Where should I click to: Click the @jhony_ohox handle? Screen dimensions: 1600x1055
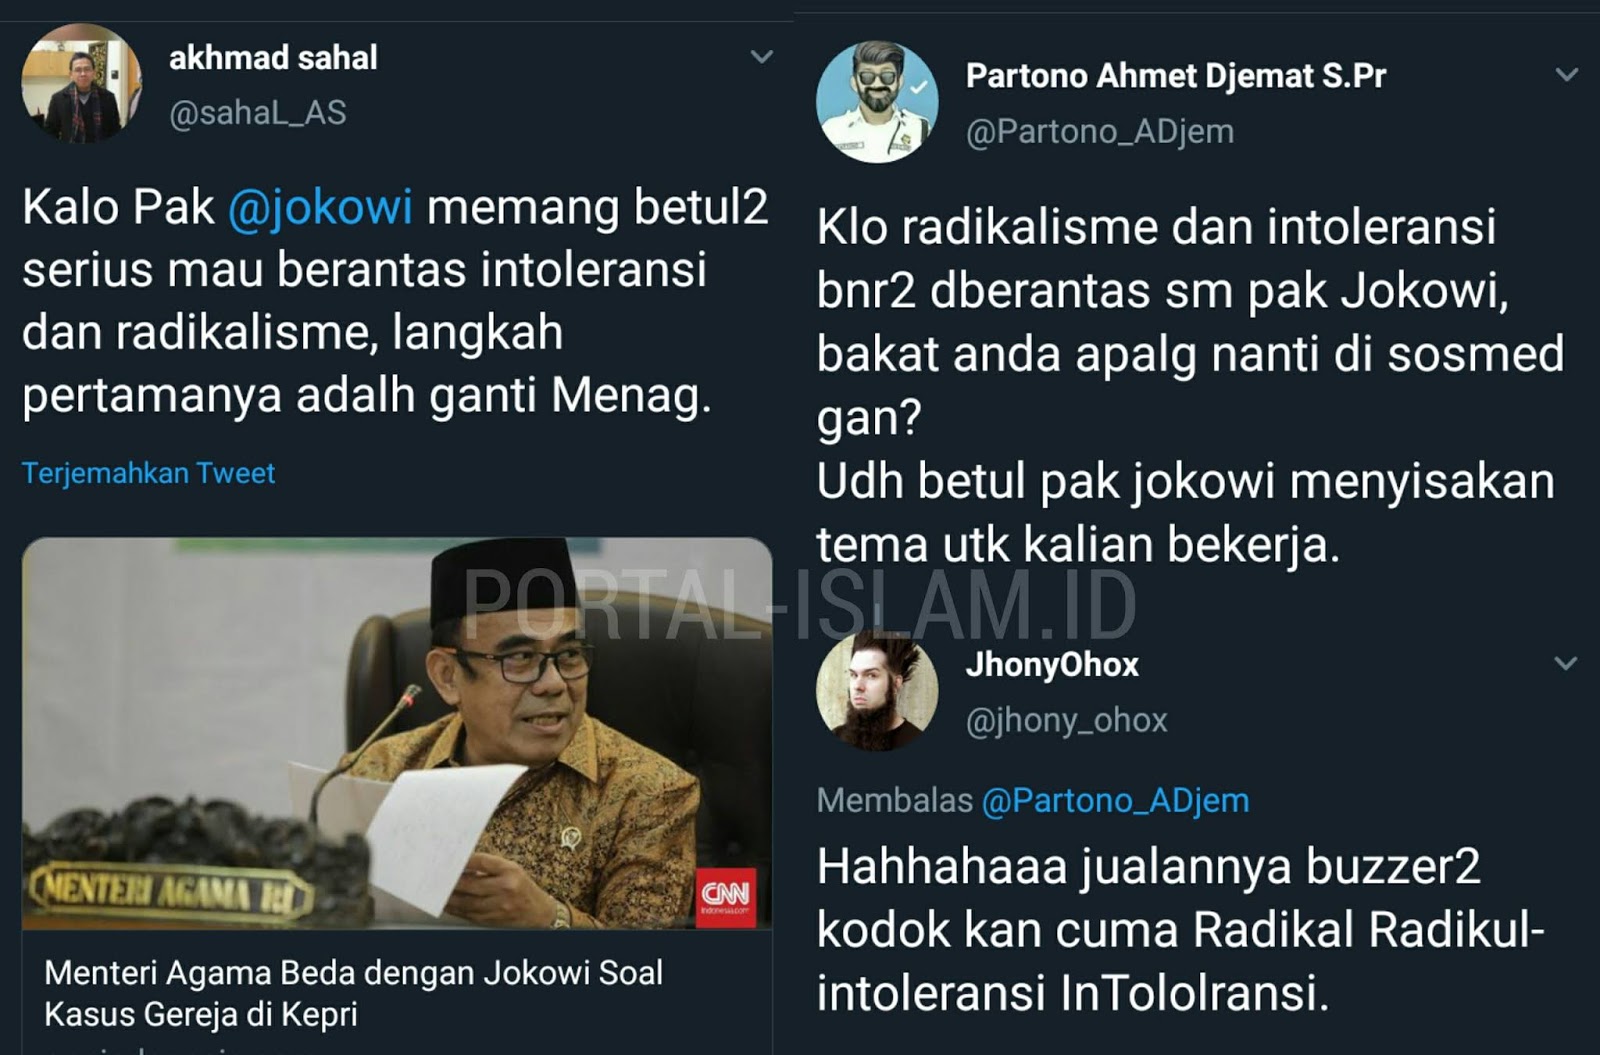tap(1066, 720)
